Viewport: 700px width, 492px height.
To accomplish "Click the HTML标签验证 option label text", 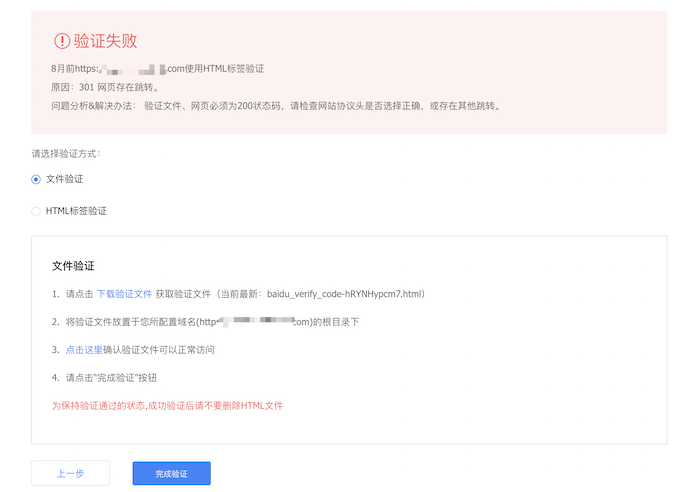I will tap(76, 211).
